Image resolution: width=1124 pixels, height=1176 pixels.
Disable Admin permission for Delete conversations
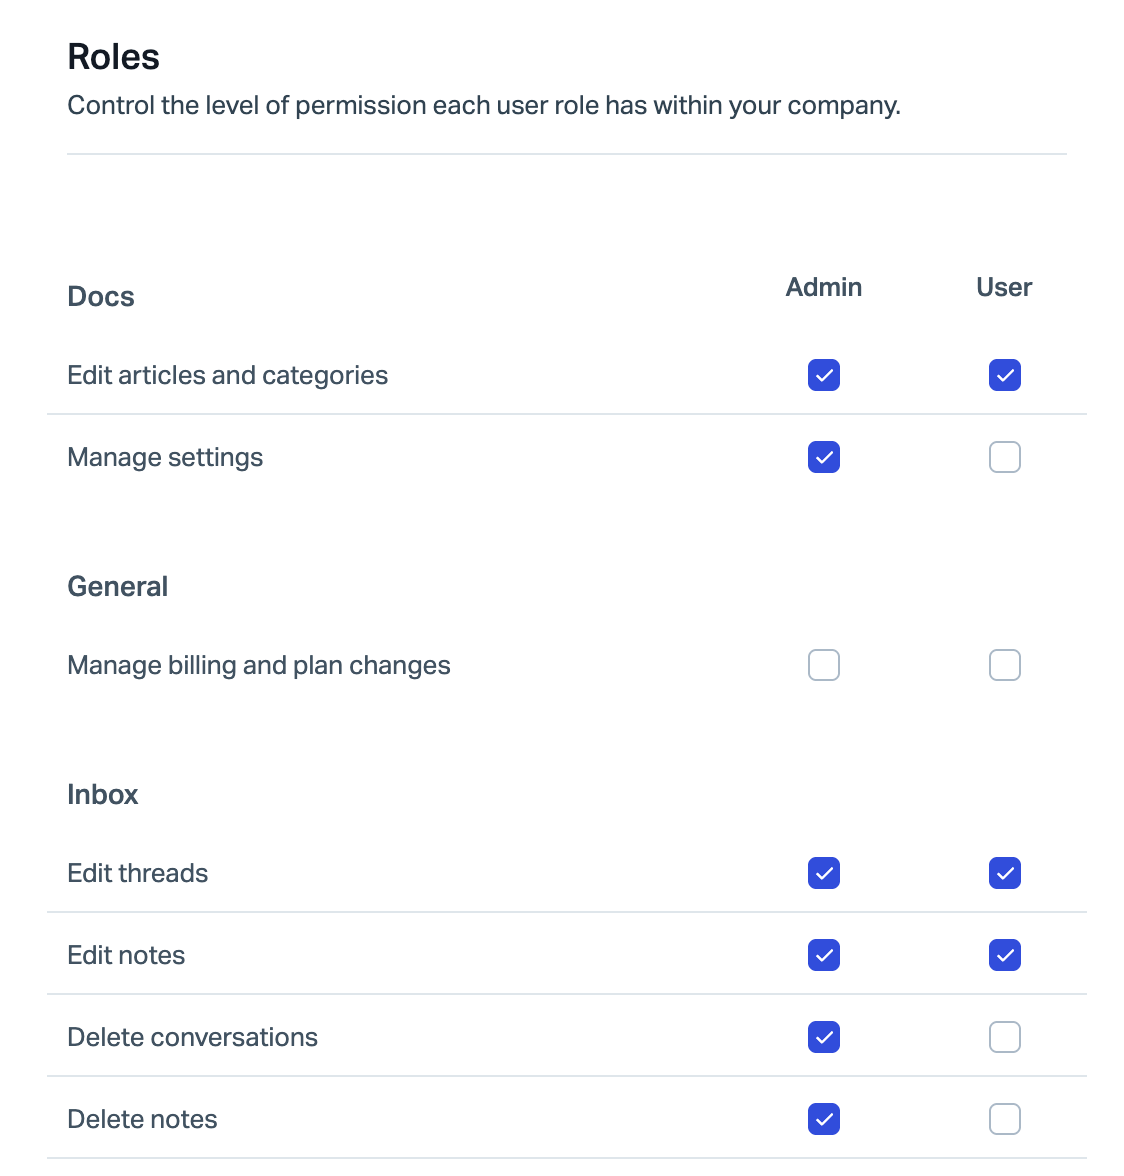click(x=823, y=1037)
